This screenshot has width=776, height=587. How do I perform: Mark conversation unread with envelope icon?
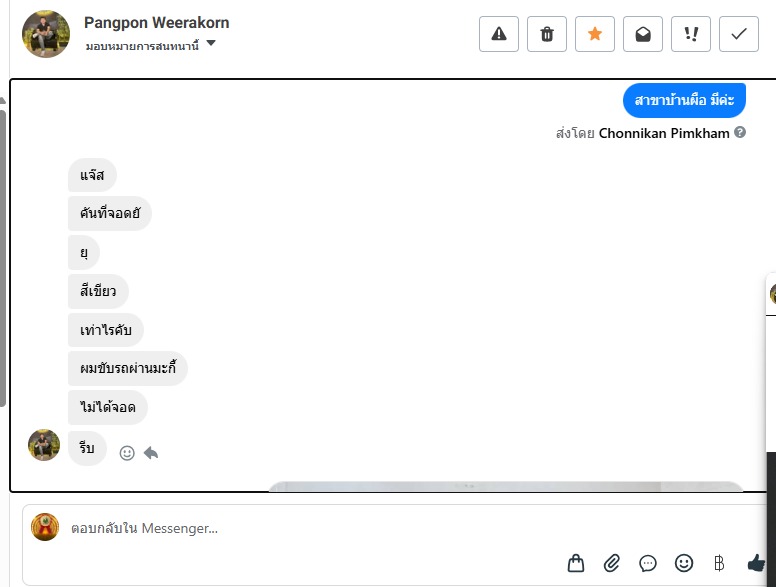pyautogui.click(x=642, y=34)
